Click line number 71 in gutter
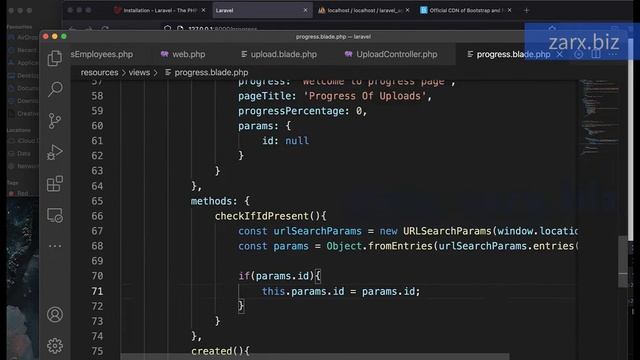640x360 pixels. tap(97, 291)
